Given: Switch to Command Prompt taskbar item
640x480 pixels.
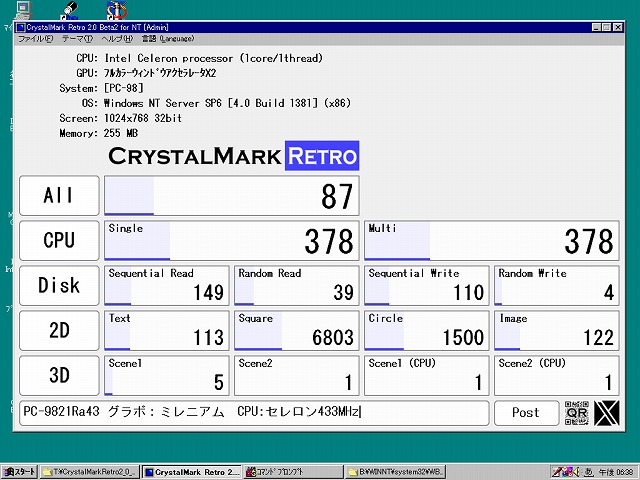Looking at the screenshot, I should (293, 472).
